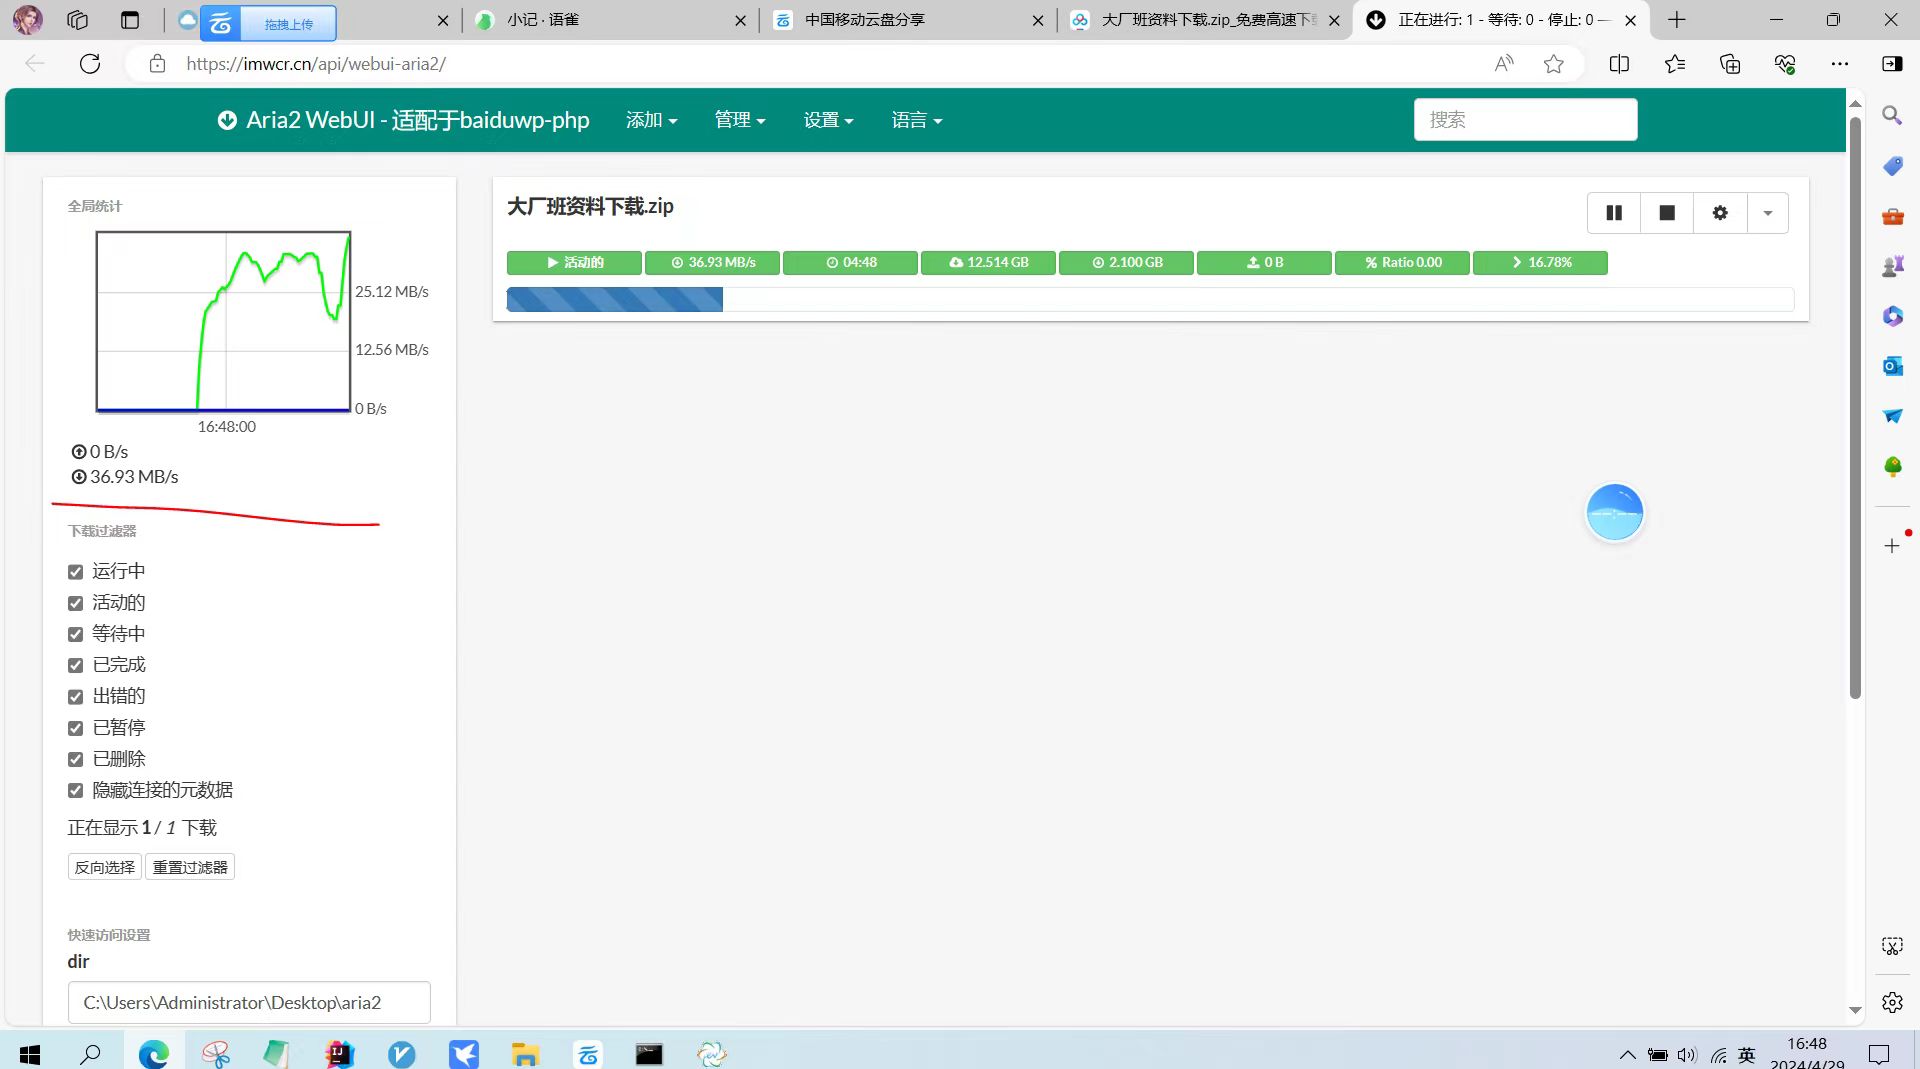Click the address bar URL

316,64
